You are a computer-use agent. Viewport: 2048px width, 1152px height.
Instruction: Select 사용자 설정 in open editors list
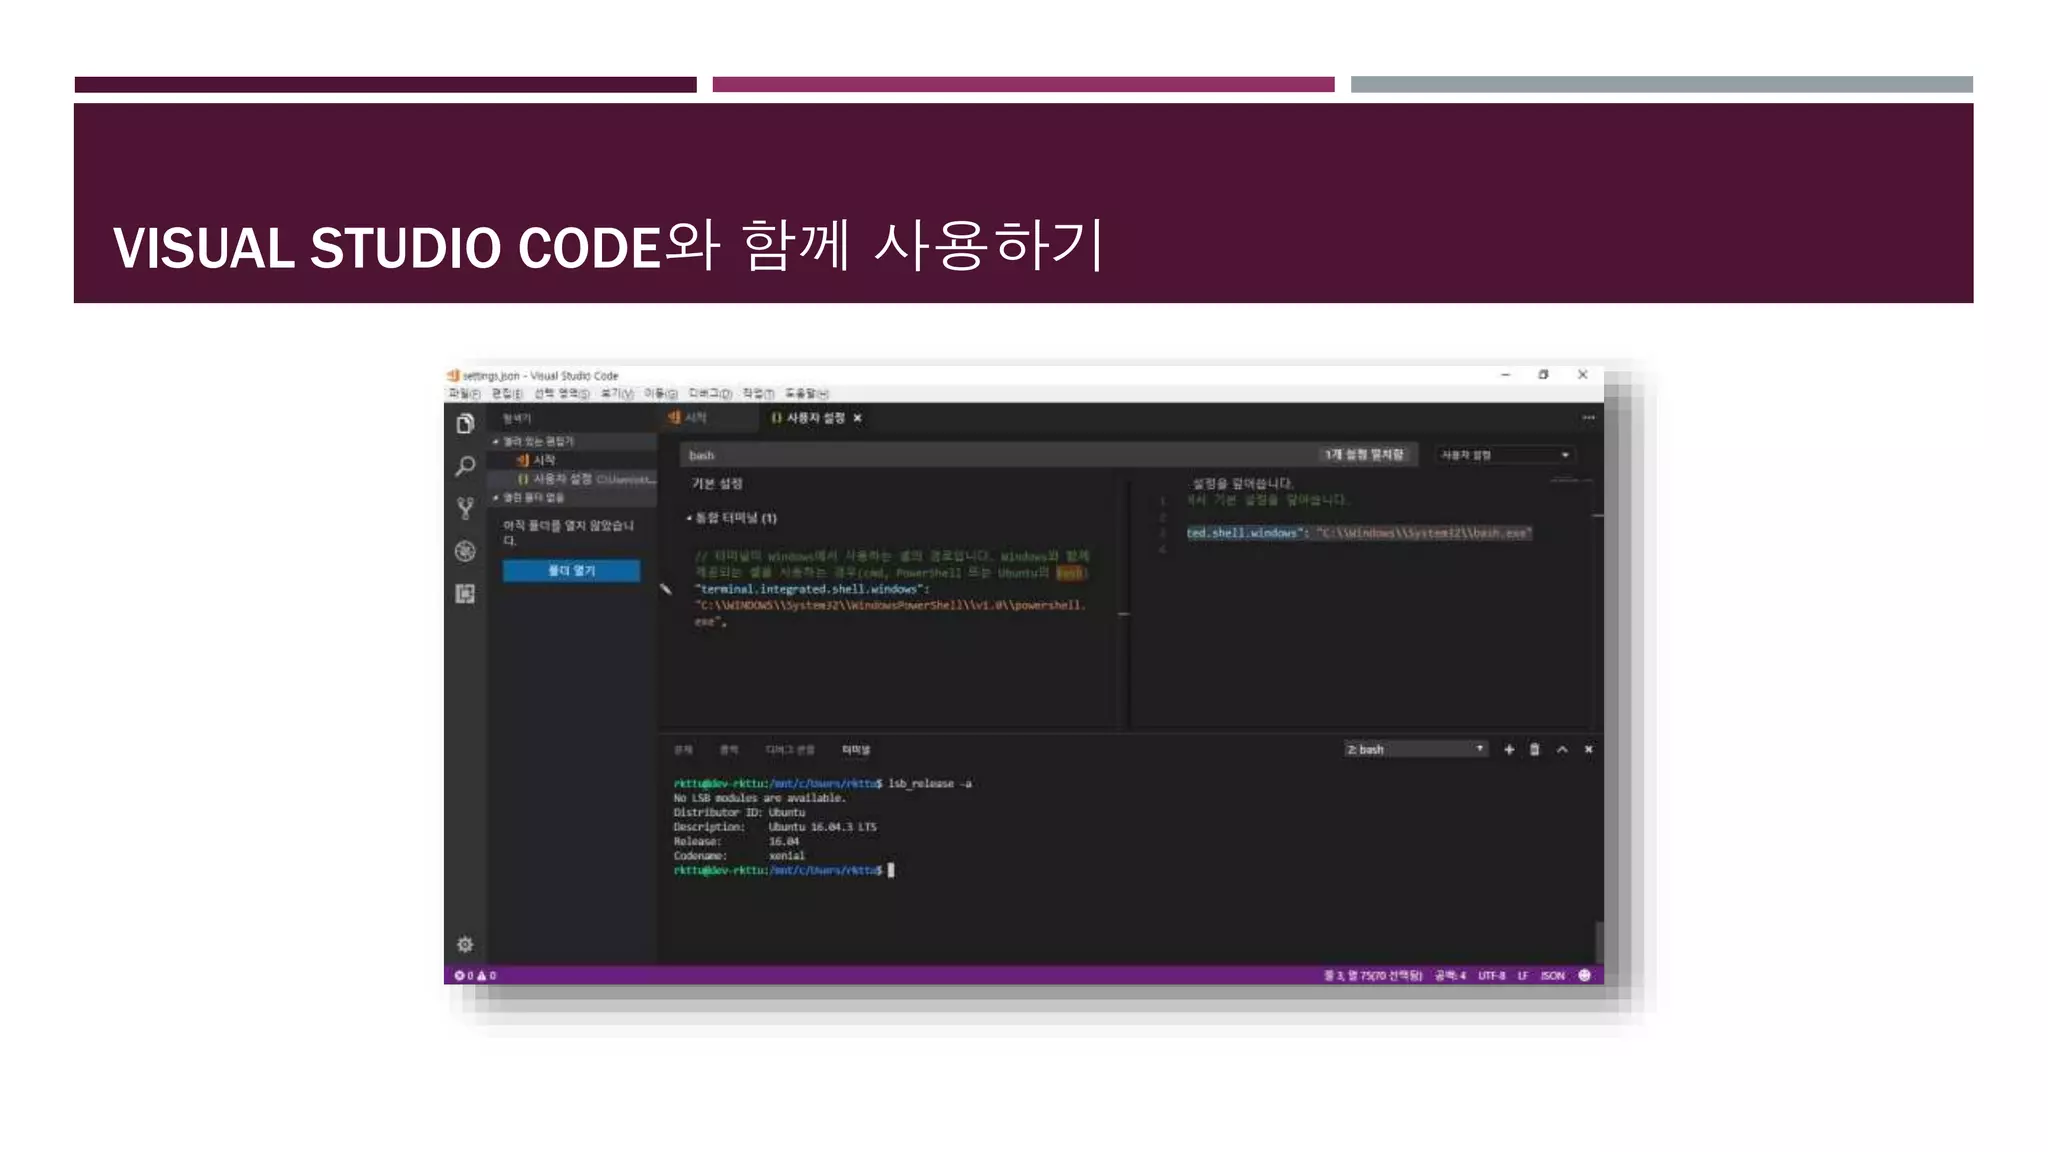click(572, 479)
